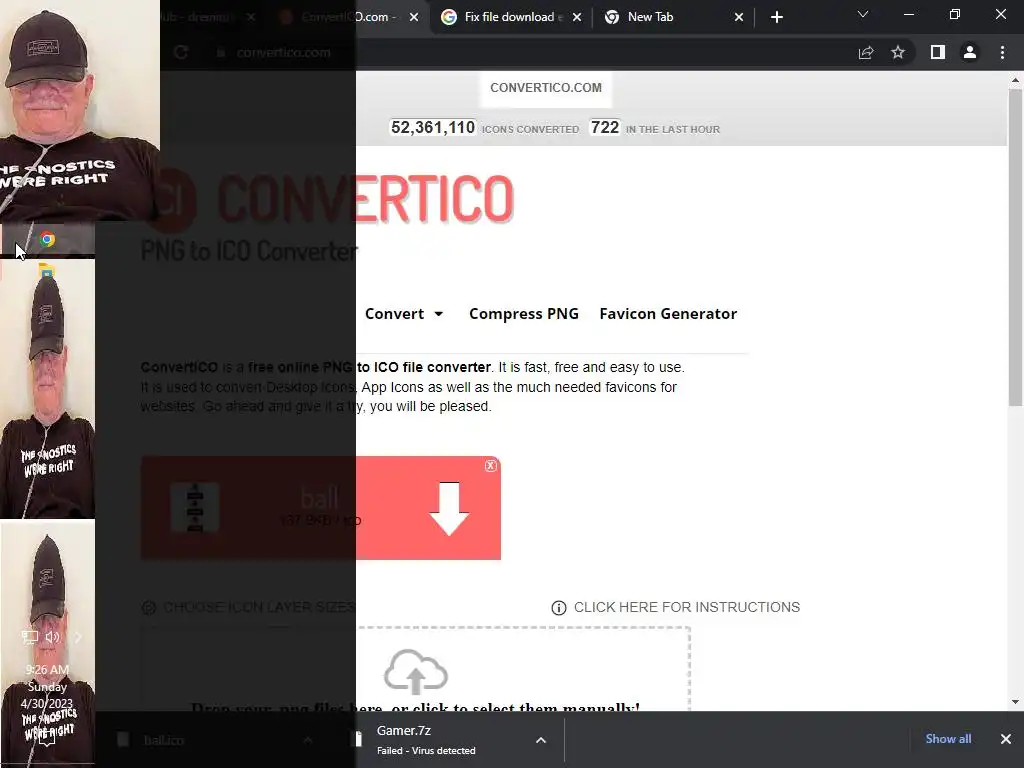Dismiss the ball download card with X
This screenshot has width=1024, height=768.
pos(490,466)
